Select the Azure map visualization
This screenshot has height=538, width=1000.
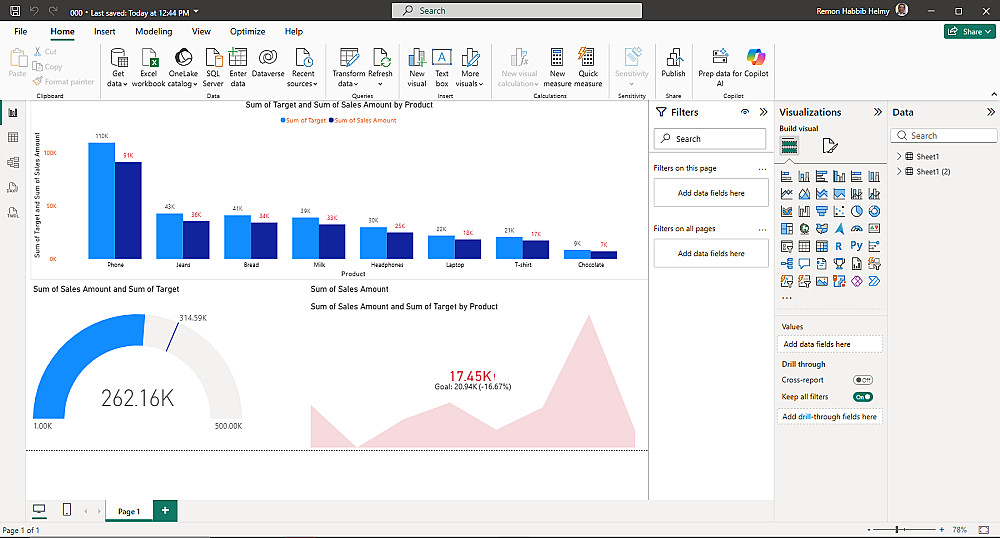click(839, 228)
